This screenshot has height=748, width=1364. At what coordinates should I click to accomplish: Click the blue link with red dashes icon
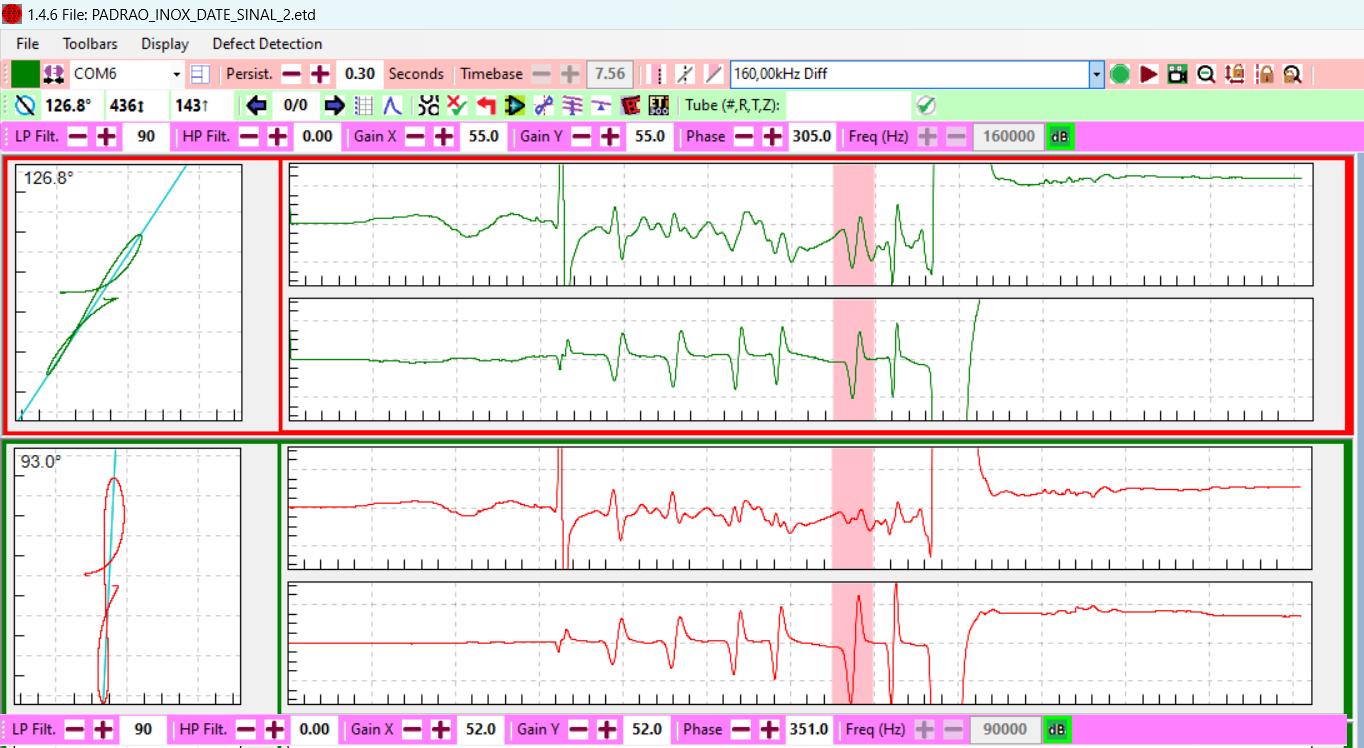[x=544, y=105]
